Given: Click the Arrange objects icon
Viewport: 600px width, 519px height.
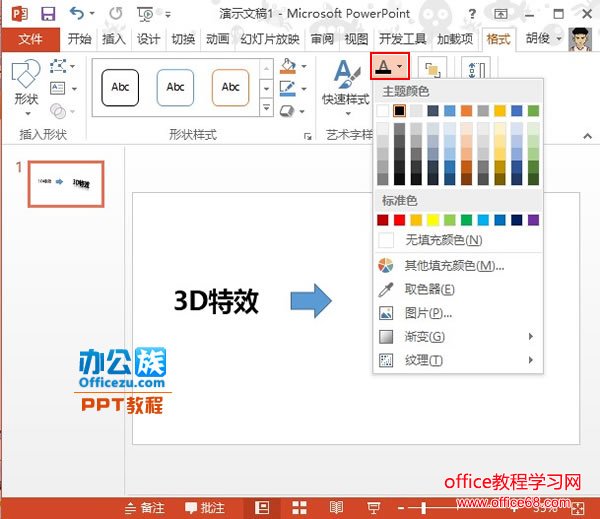Looking at the screenshot, I should tap(432, 69).
